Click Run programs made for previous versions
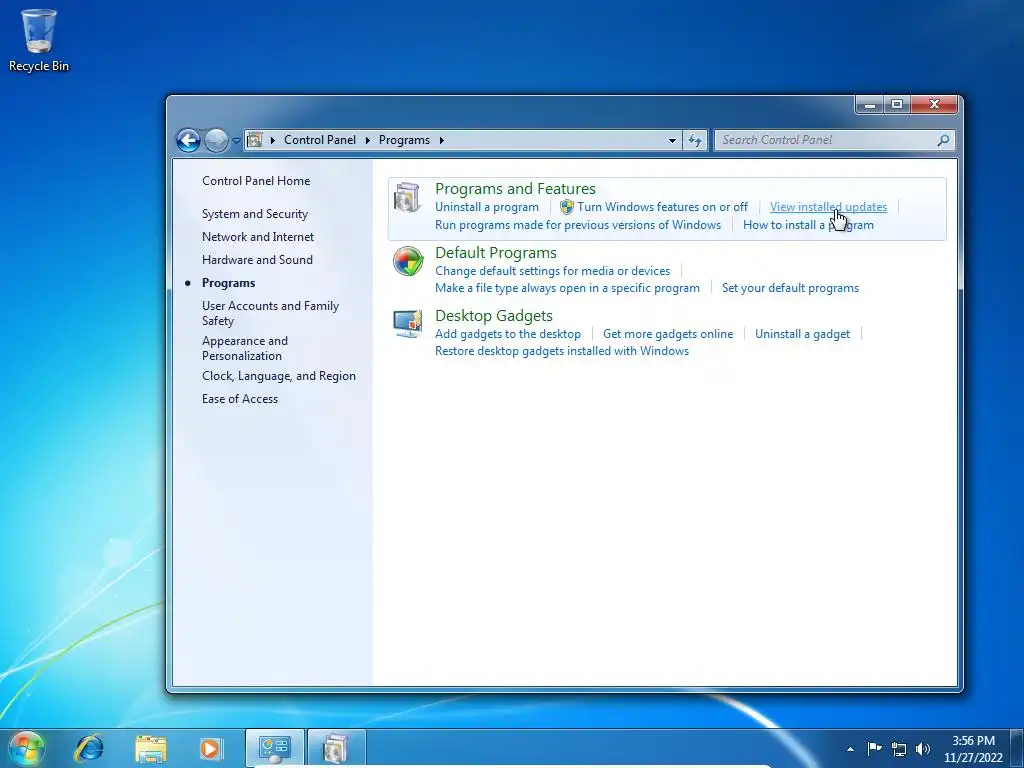This screenshot has width=1024, height=768. [x=578, y=225]
